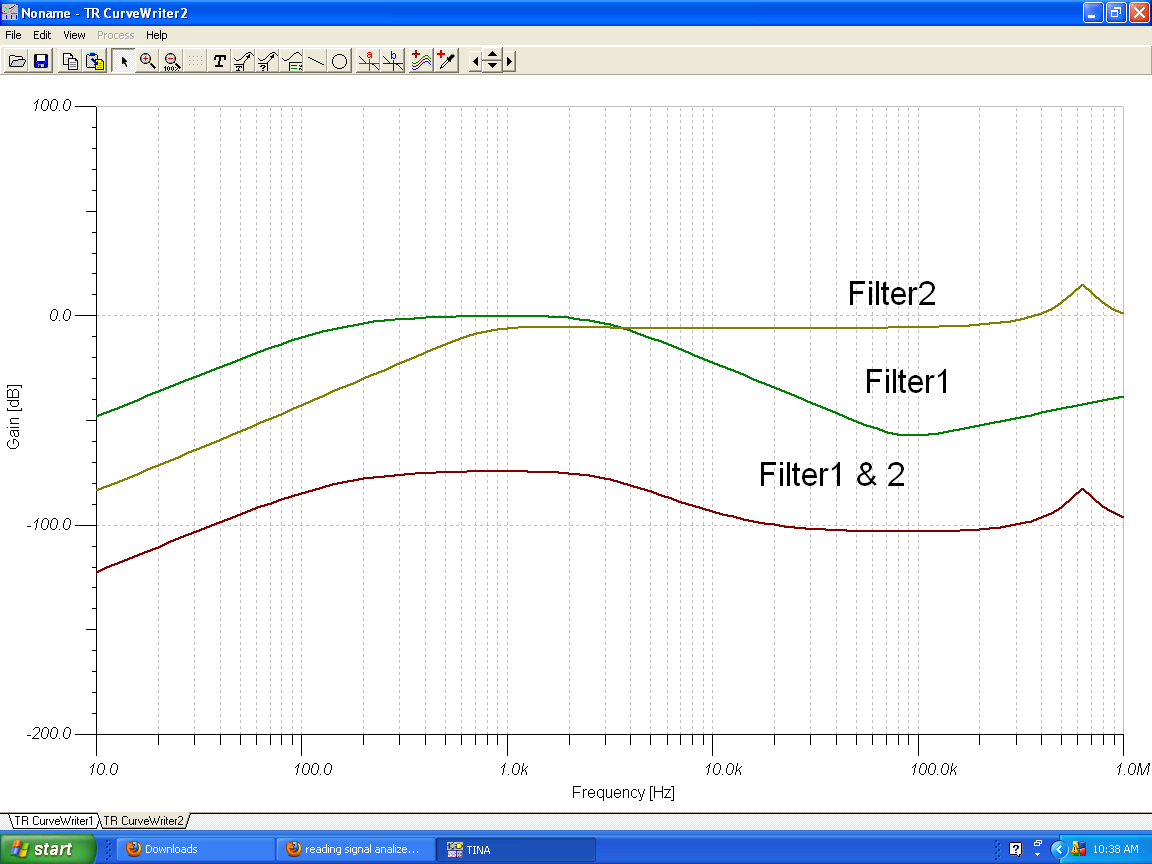Add a legend with the legend icon
Image resolution: width=1152 pixels, height=864 pixels.
pos(292,61)
